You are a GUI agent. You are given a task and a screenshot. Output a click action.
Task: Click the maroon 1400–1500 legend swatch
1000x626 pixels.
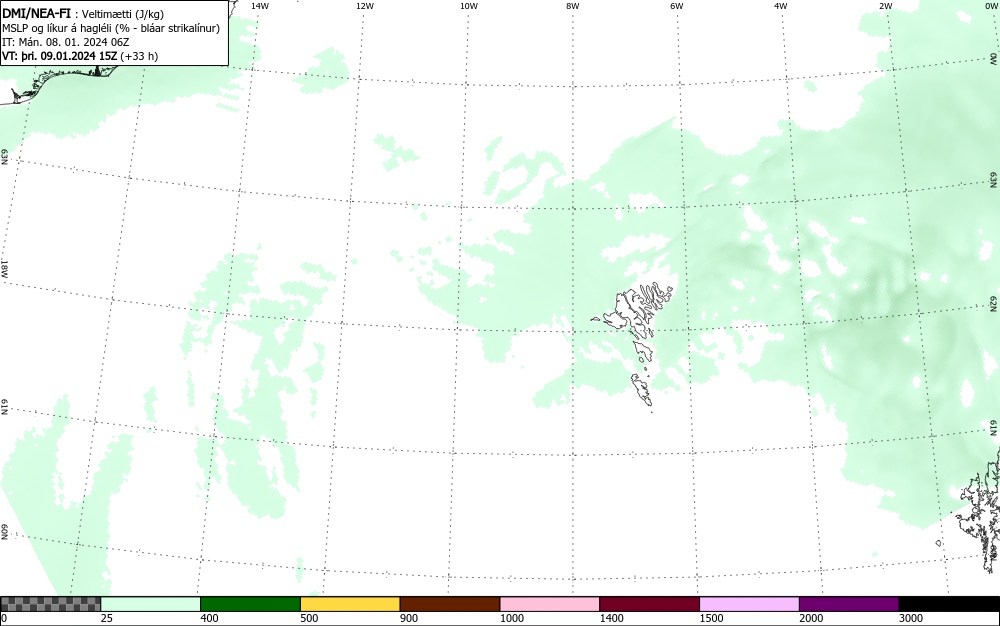click(649, 604)
